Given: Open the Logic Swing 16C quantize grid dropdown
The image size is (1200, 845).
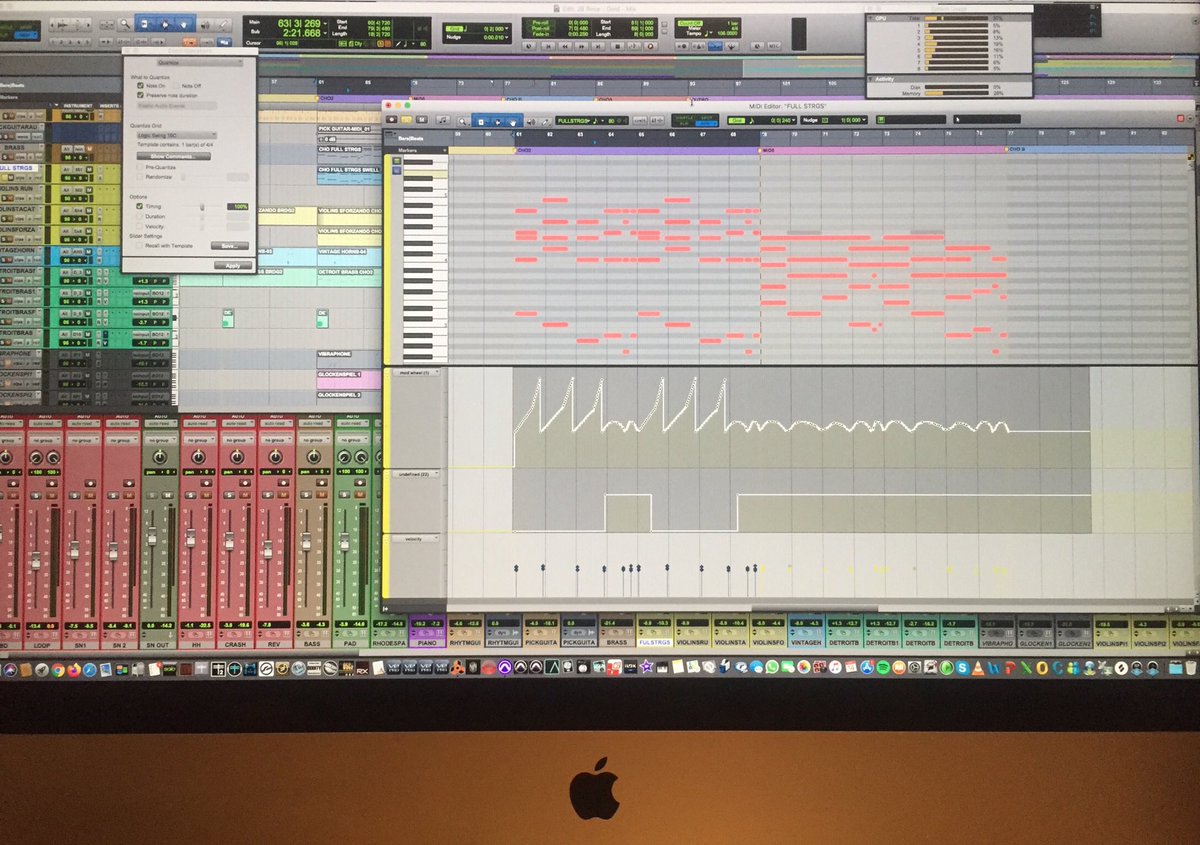Looking at the screenshot, I should 176,134.
